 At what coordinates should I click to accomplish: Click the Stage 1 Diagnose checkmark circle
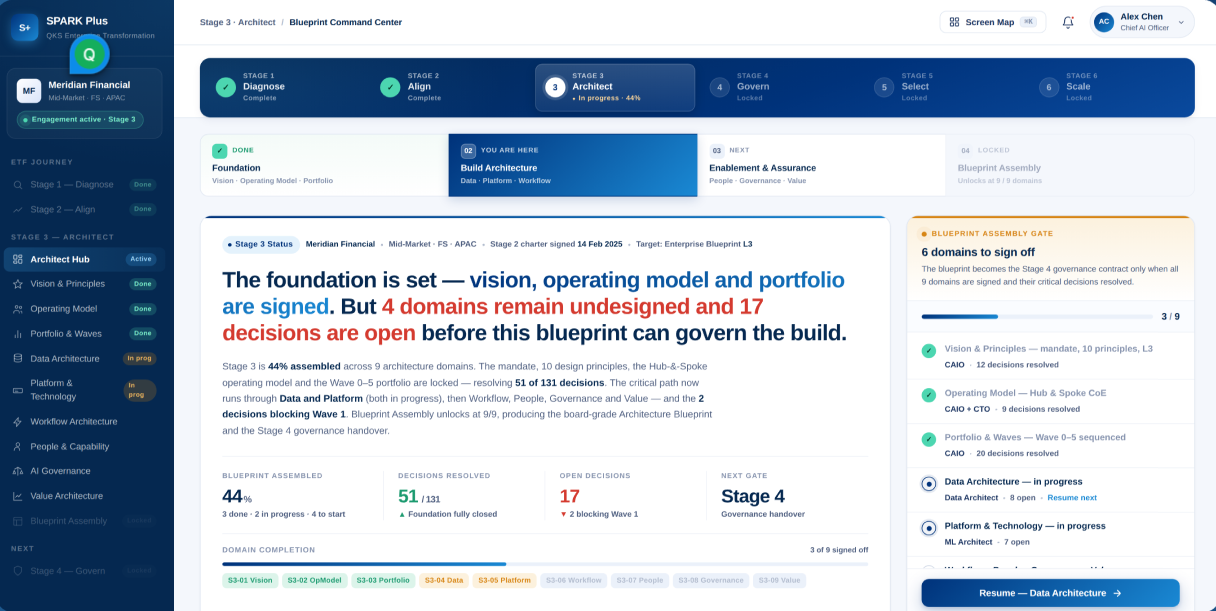tap(226, 87)
